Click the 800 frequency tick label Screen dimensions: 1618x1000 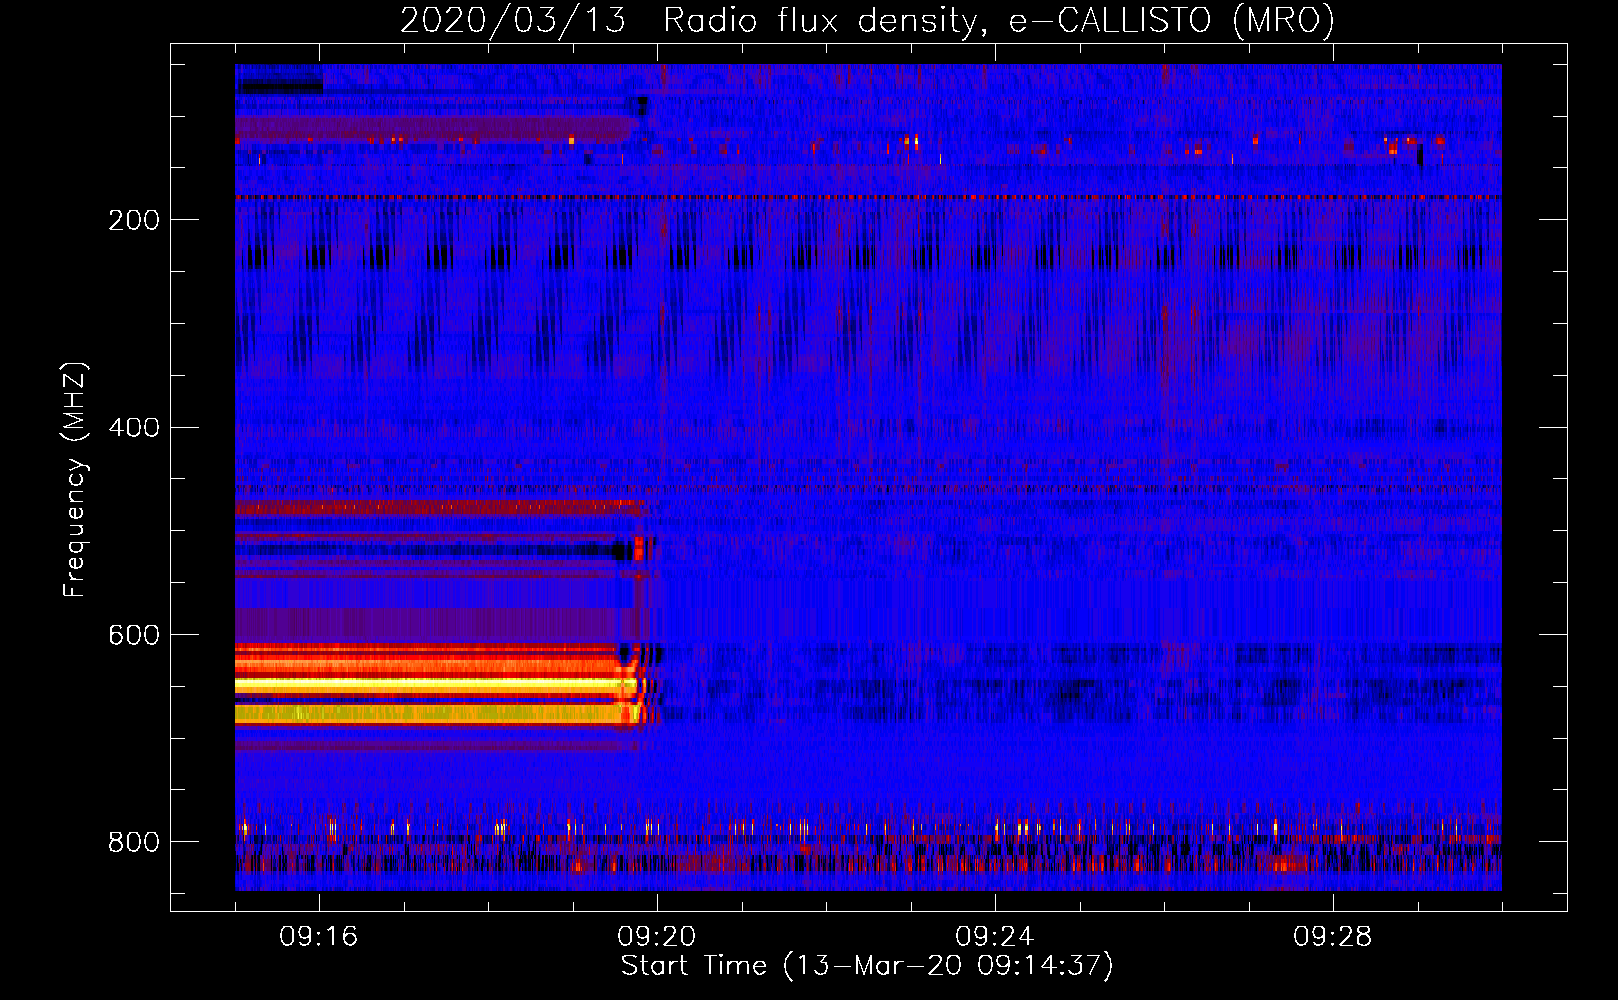point(134,842)
